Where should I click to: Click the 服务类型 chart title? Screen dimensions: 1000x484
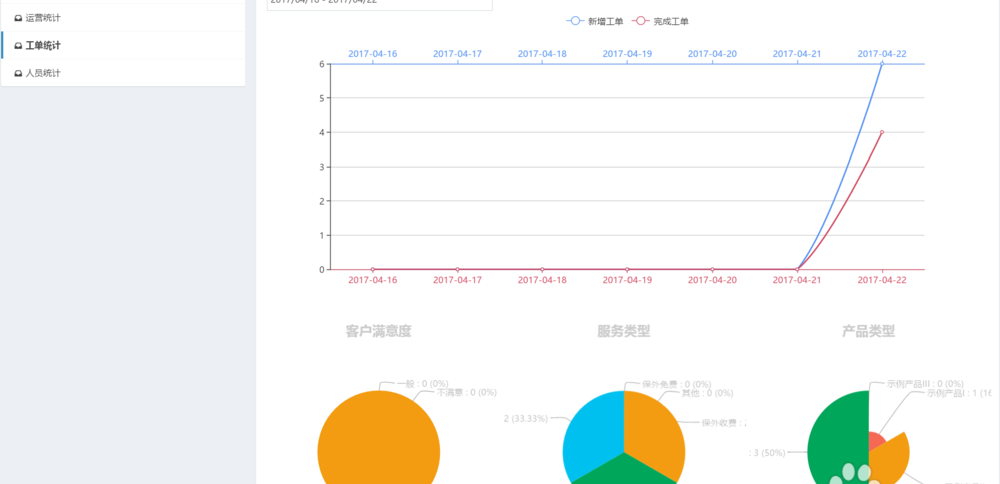click(x=624, y=331)
